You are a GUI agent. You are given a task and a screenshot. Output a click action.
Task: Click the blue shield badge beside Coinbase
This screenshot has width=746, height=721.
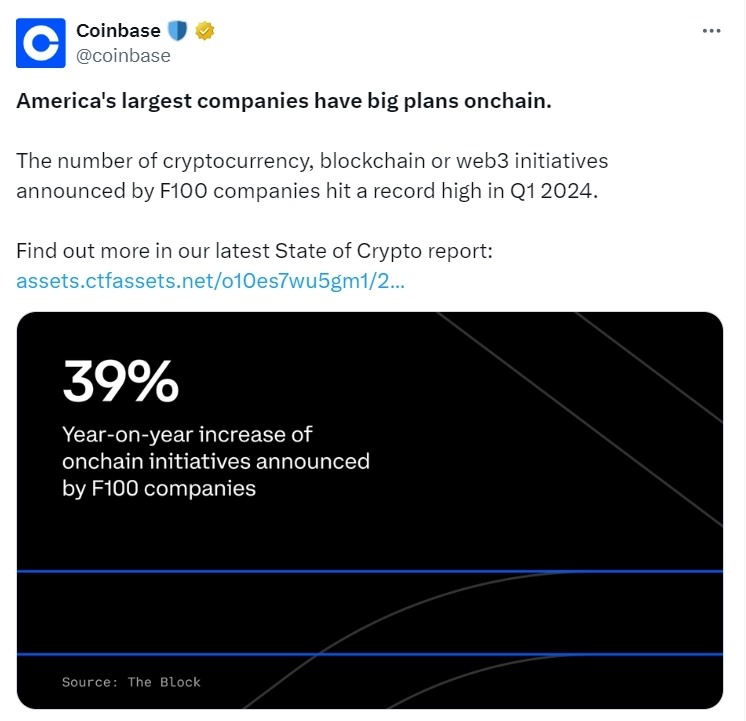coord(178,31)
